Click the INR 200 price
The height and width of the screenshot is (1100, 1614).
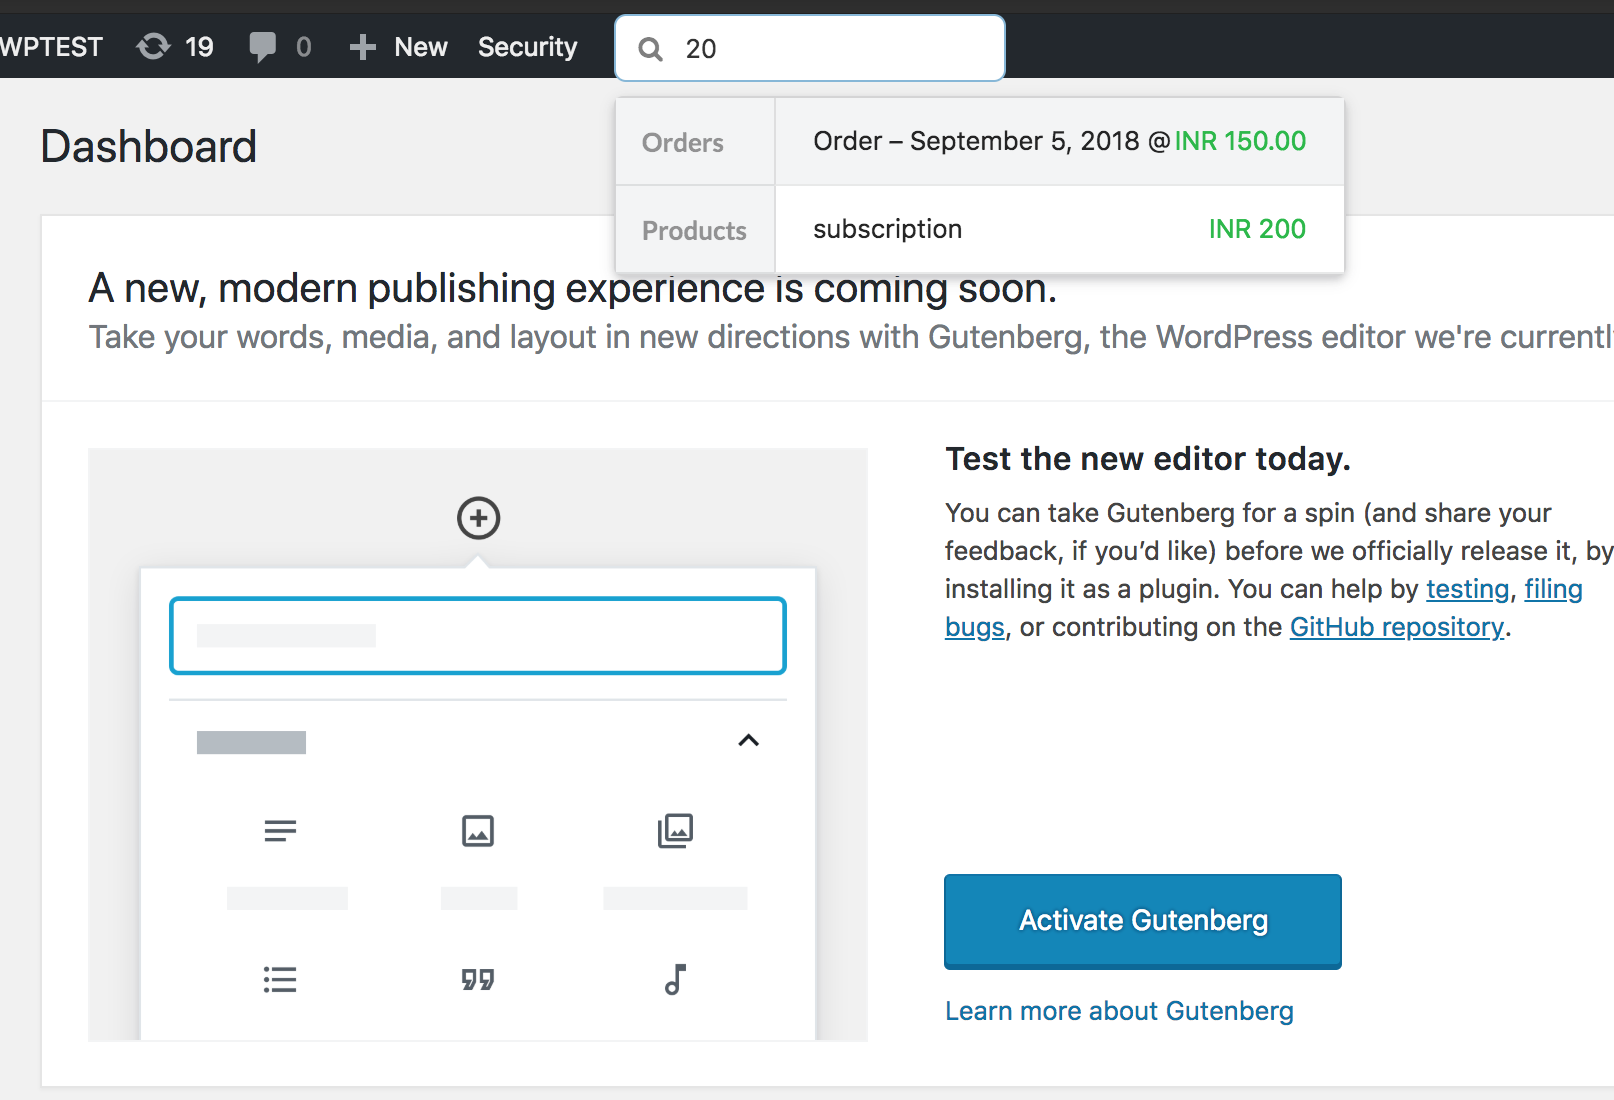click(1257, 229)
